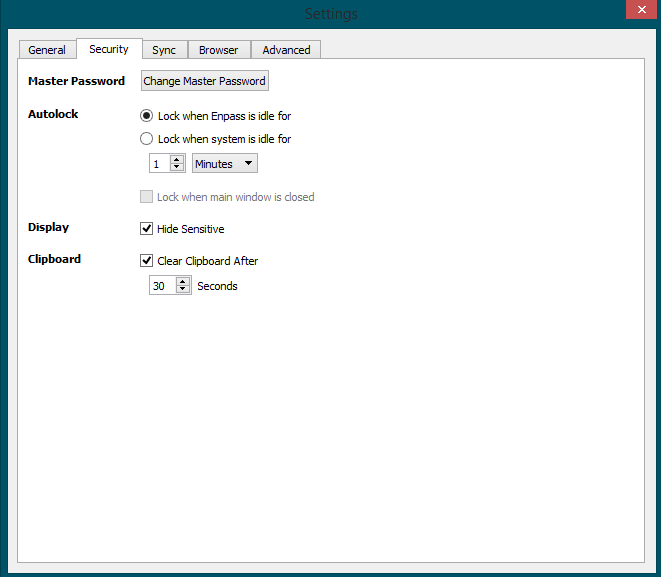Go to the Browser tab

pos(219,50)
